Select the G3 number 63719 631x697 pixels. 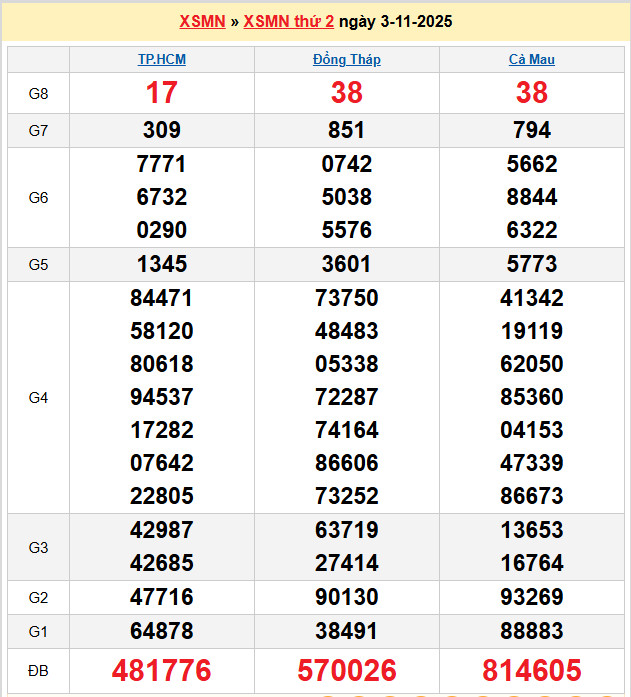(x=346, y=530)
